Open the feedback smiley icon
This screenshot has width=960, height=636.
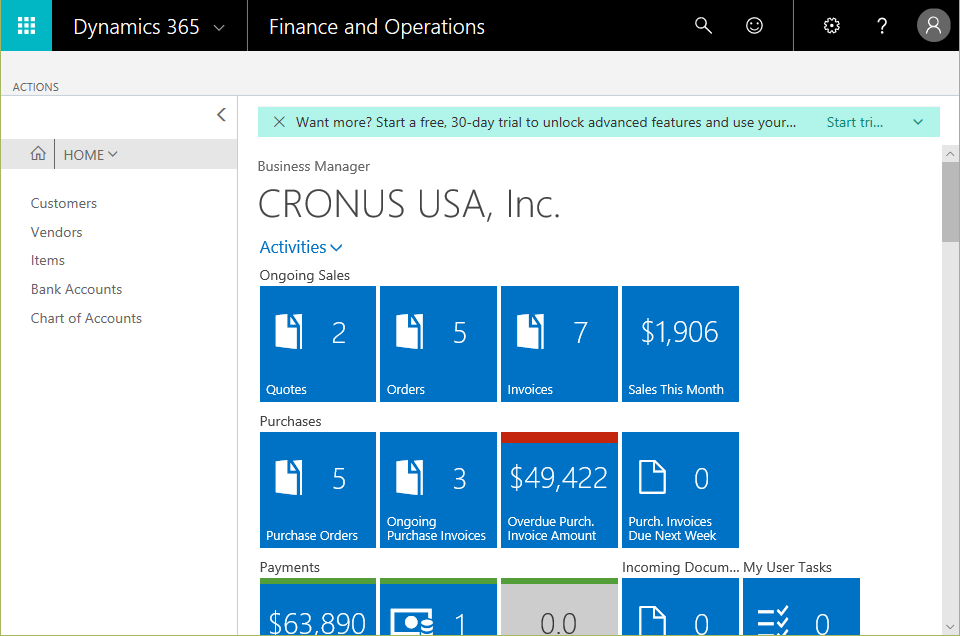[754, 26]
